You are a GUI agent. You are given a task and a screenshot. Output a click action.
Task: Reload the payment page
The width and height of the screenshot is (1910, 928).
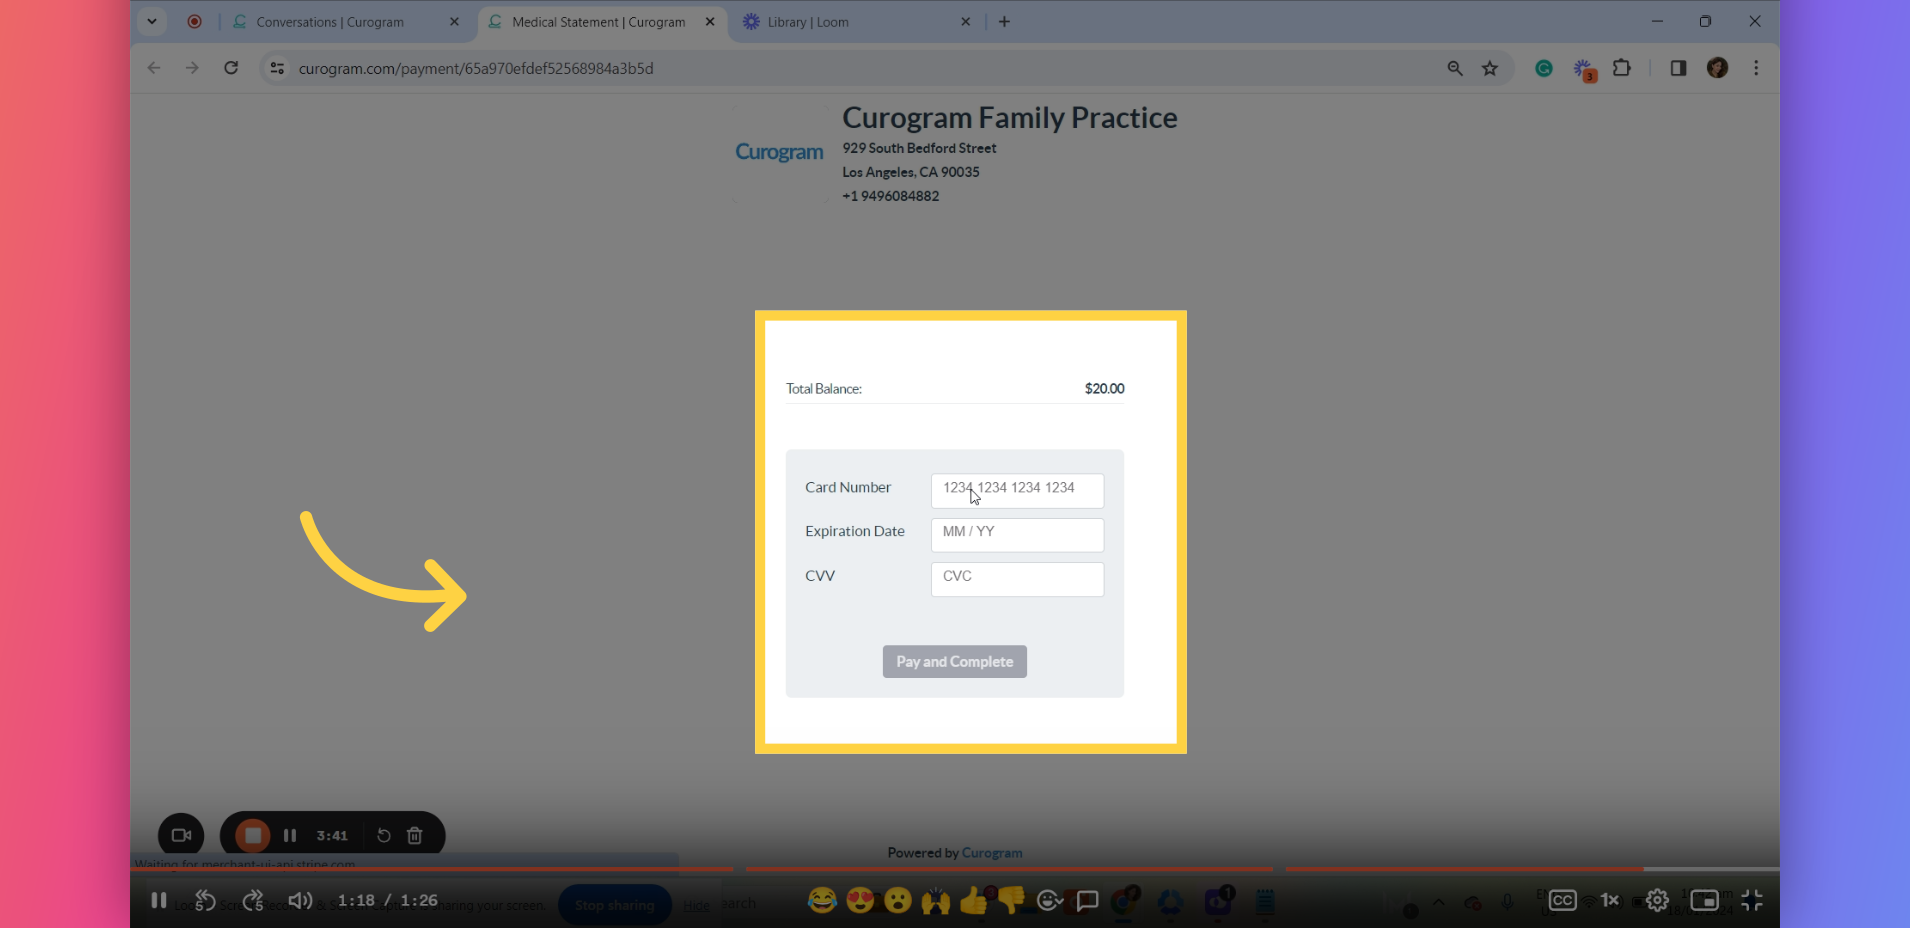231,68
